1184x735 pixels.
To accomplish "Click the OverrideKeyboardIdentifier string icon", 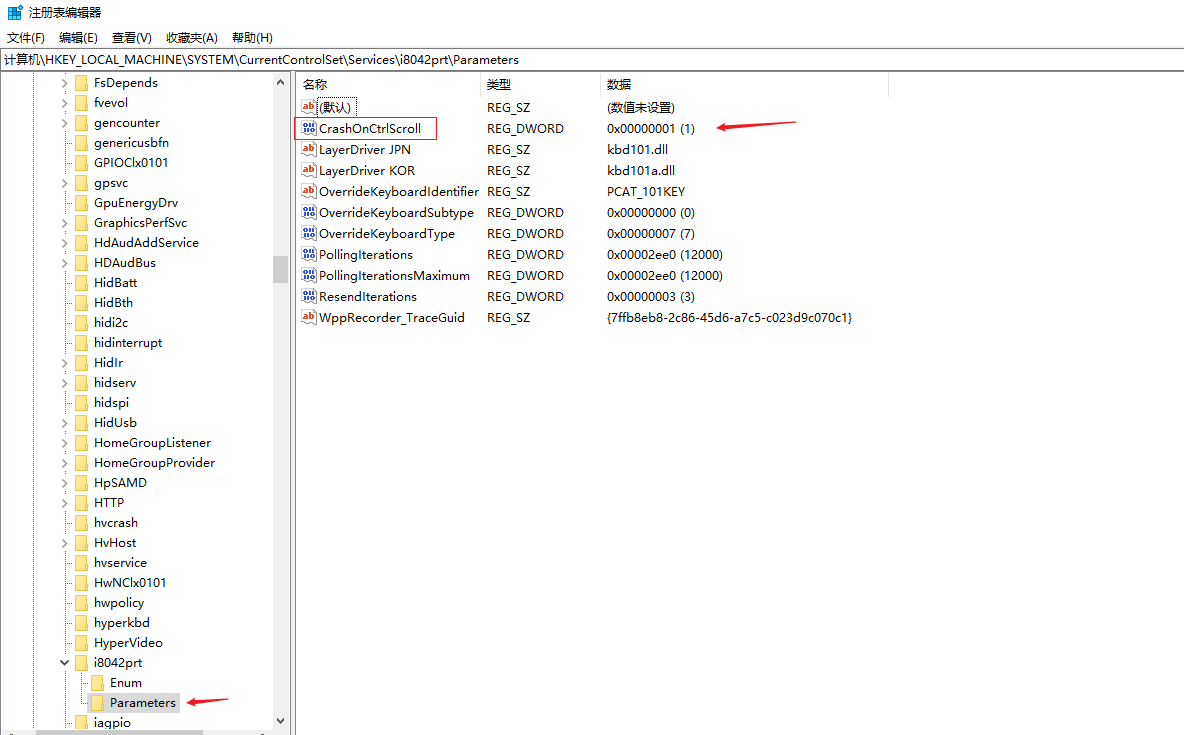I will point(309,192).
